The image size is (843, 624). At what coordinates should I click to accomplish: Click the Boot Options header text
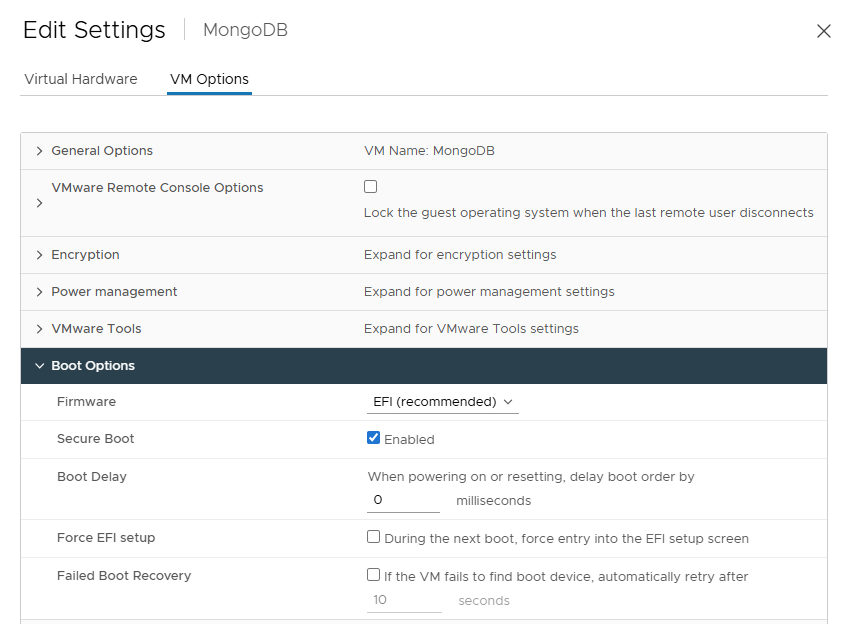[x=93, y=366]
